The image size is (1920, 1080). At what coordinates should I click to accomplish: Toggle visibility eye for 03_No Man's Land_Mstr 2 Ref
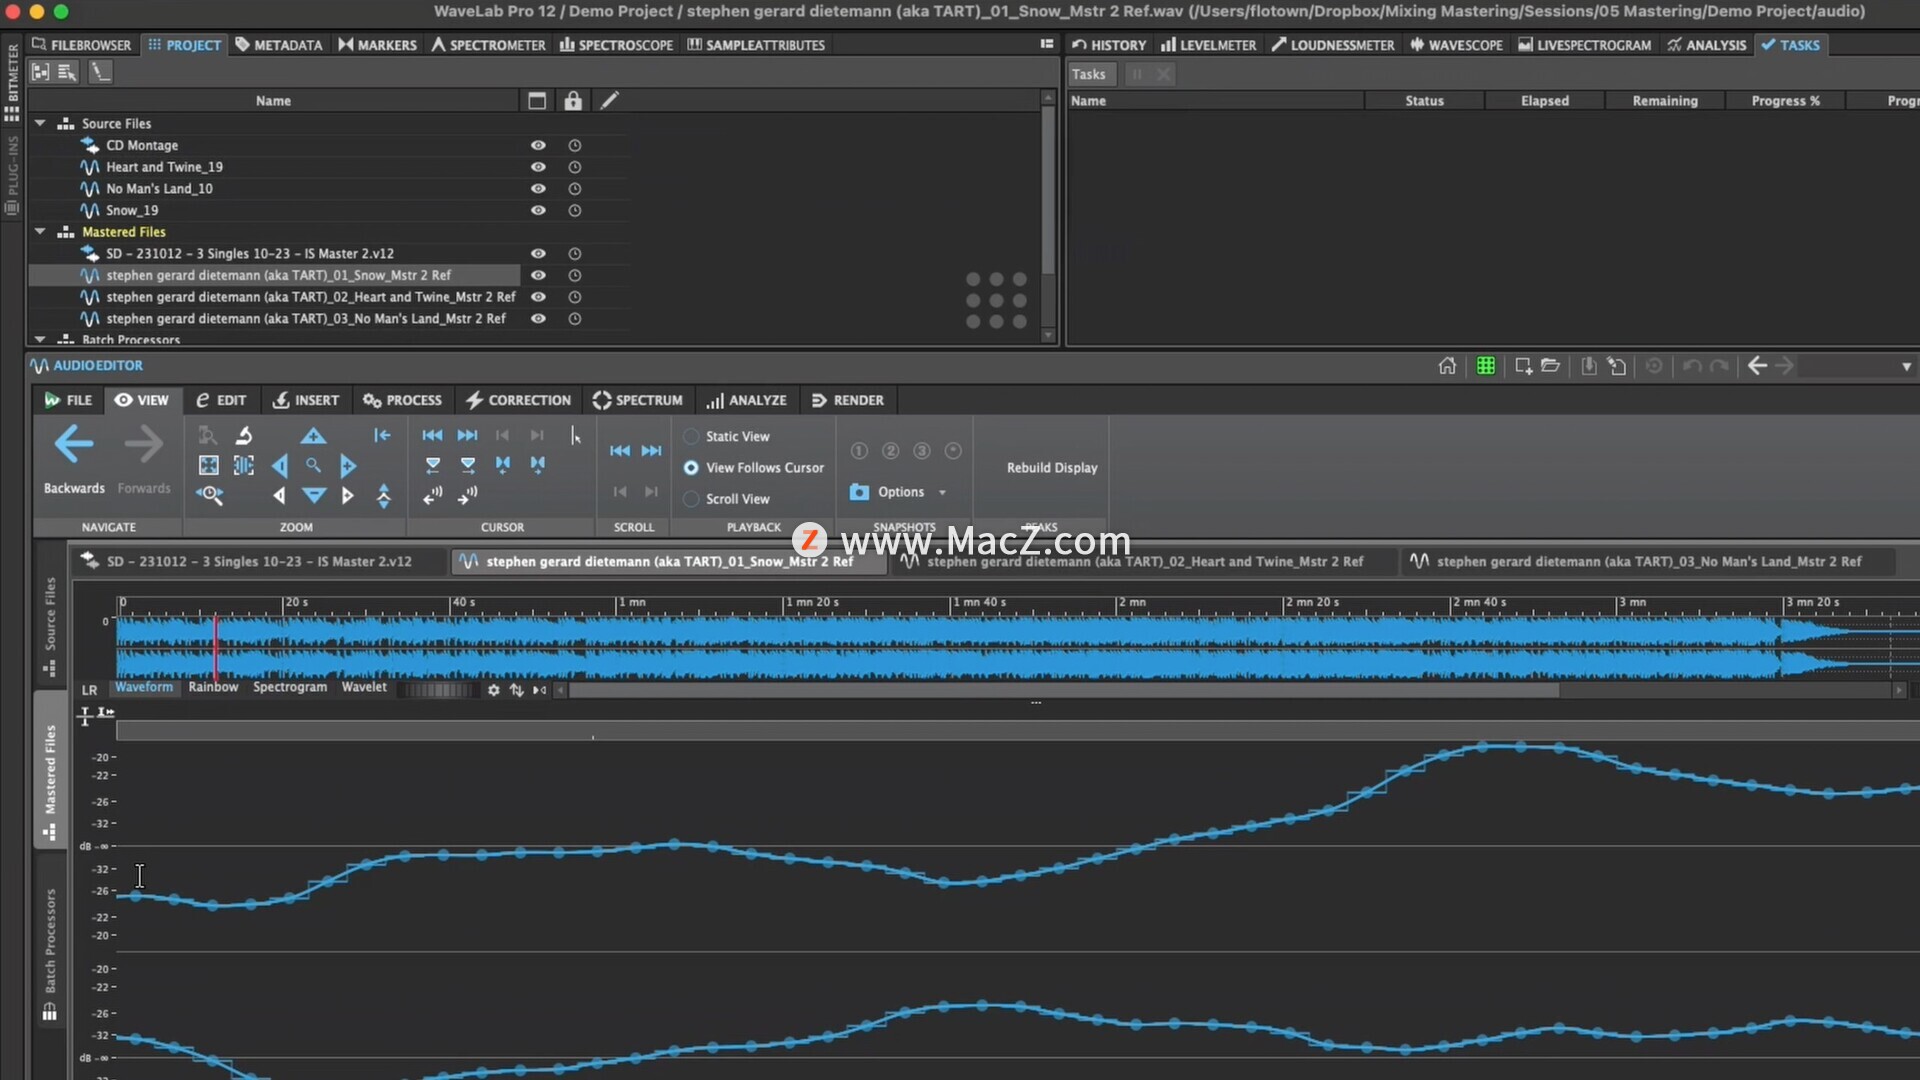point(538,319)
